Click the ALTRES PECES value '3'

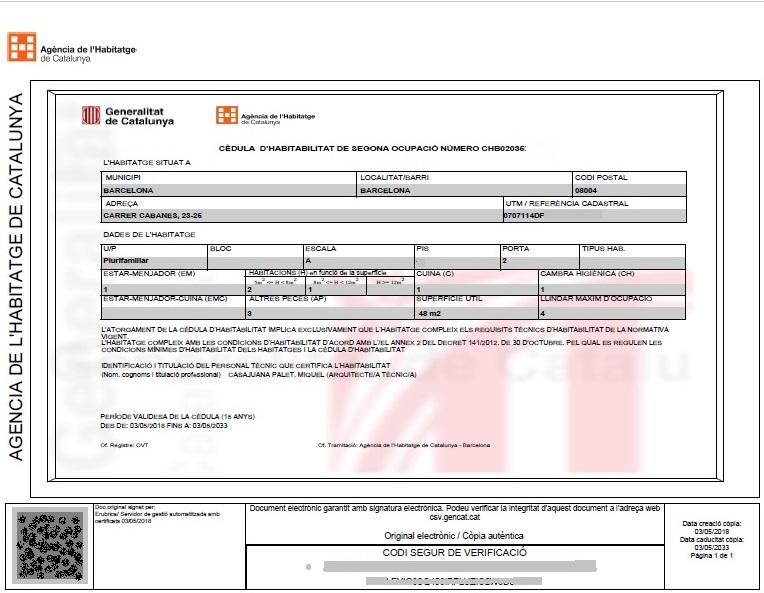(x=250, y=313)
